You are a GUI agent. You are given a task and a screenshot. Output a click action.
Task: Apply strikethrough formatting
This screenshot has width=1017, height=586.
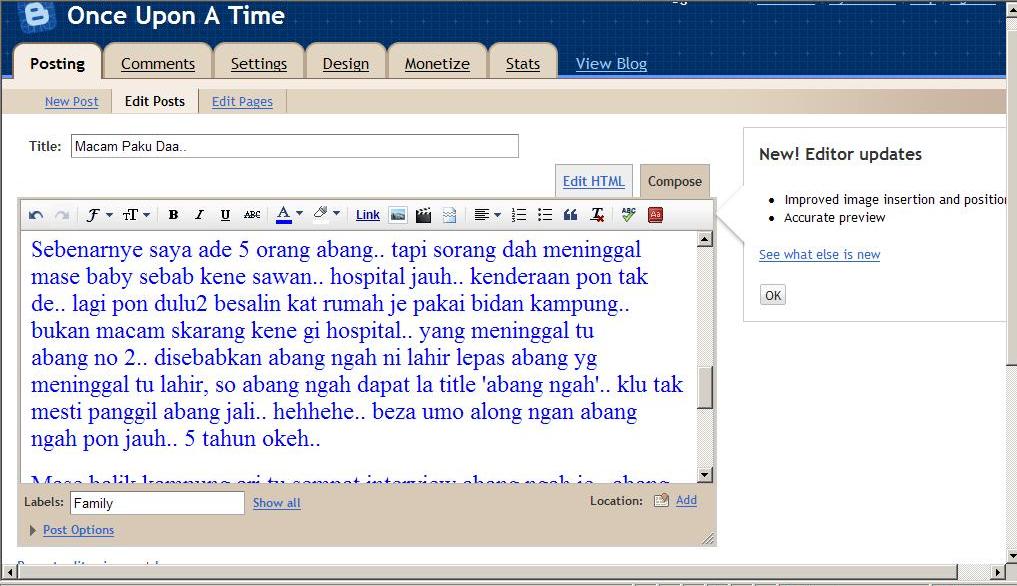click(x=252, y=215)
